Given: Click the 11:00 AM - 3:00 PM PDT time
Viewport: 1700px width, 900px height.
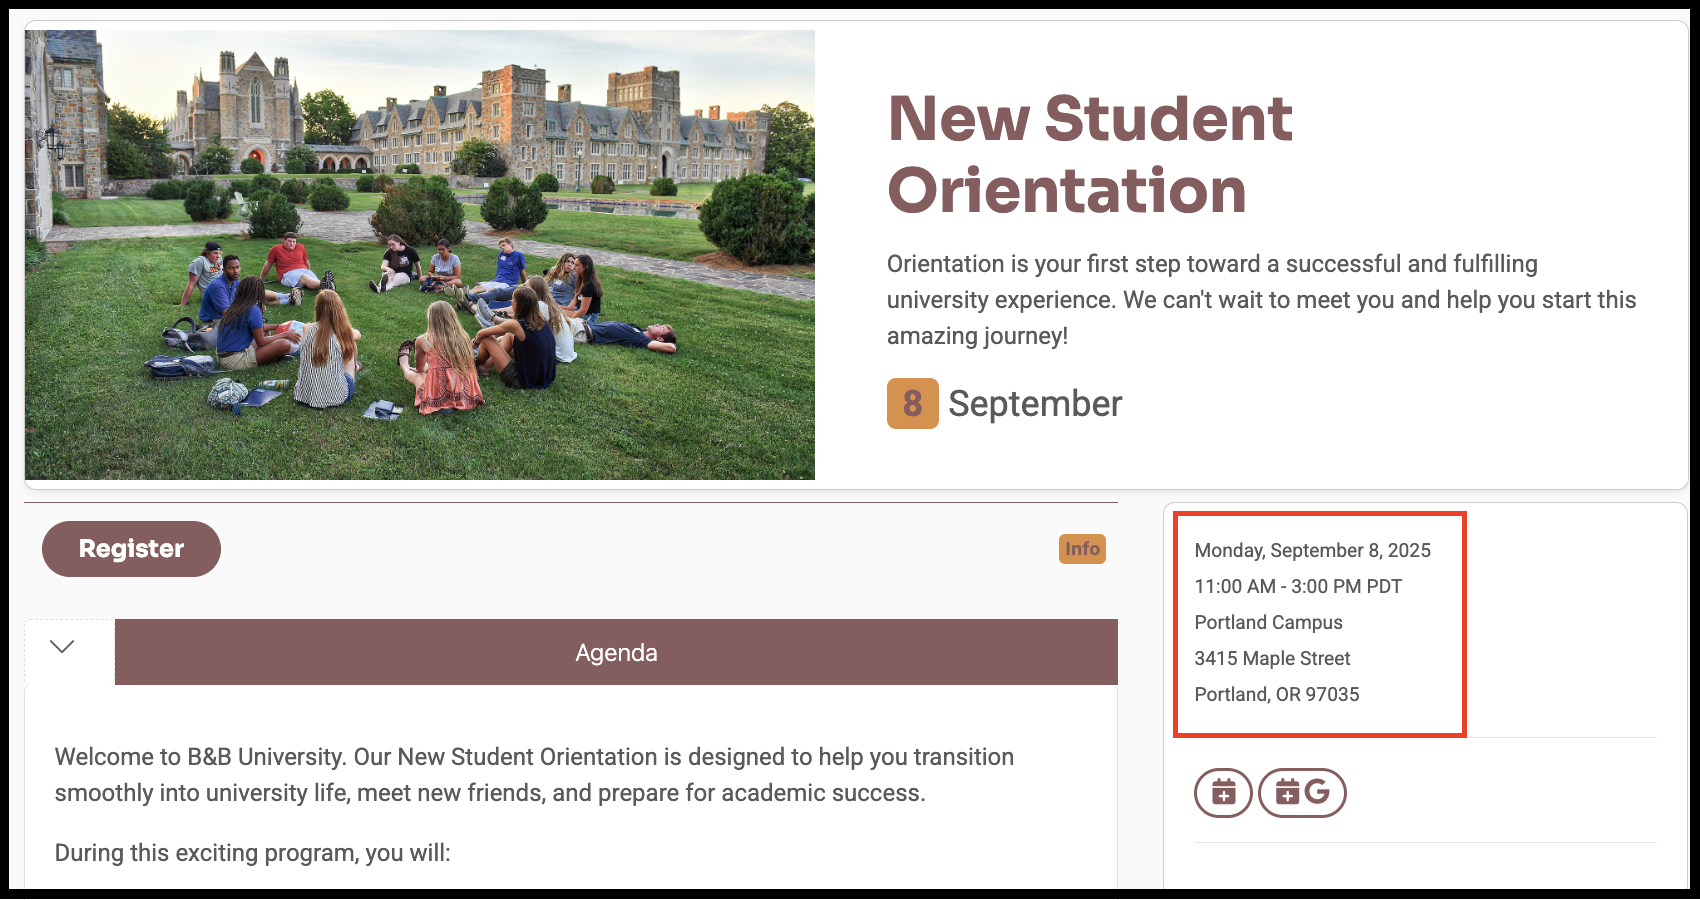Looking at the screenshot, I should [x=1298, y=586].
